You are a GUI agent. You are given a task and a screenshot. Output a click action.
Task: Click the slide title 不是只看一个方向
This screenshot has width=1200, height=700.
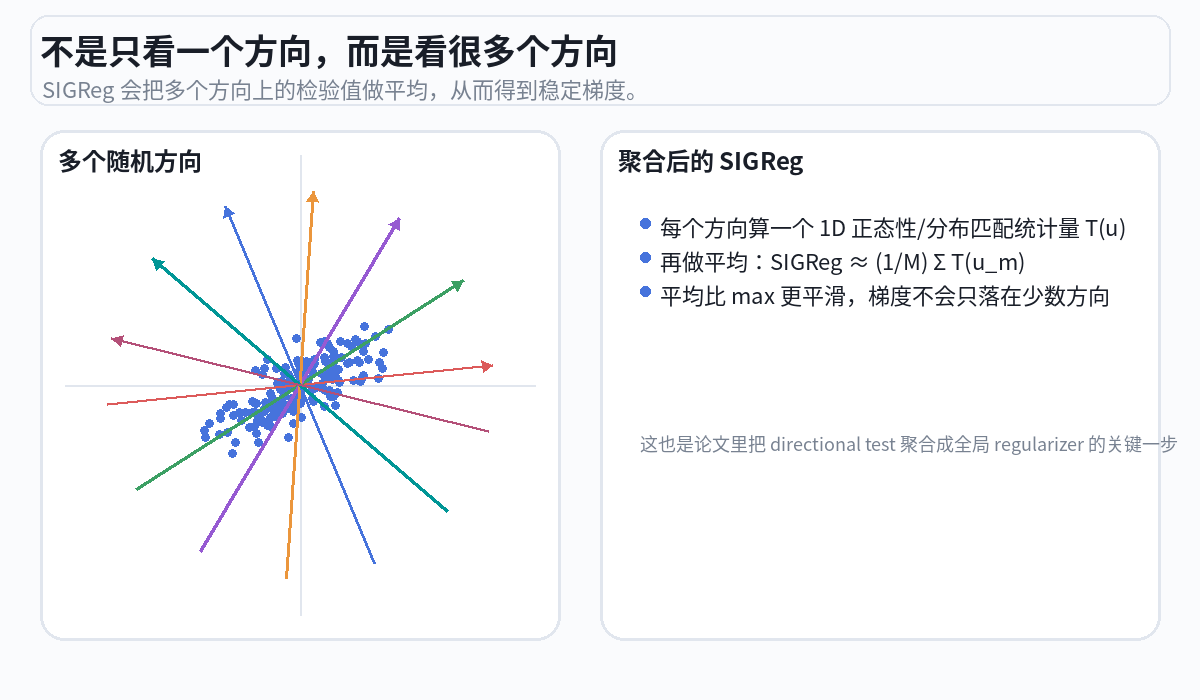point(329,50)
